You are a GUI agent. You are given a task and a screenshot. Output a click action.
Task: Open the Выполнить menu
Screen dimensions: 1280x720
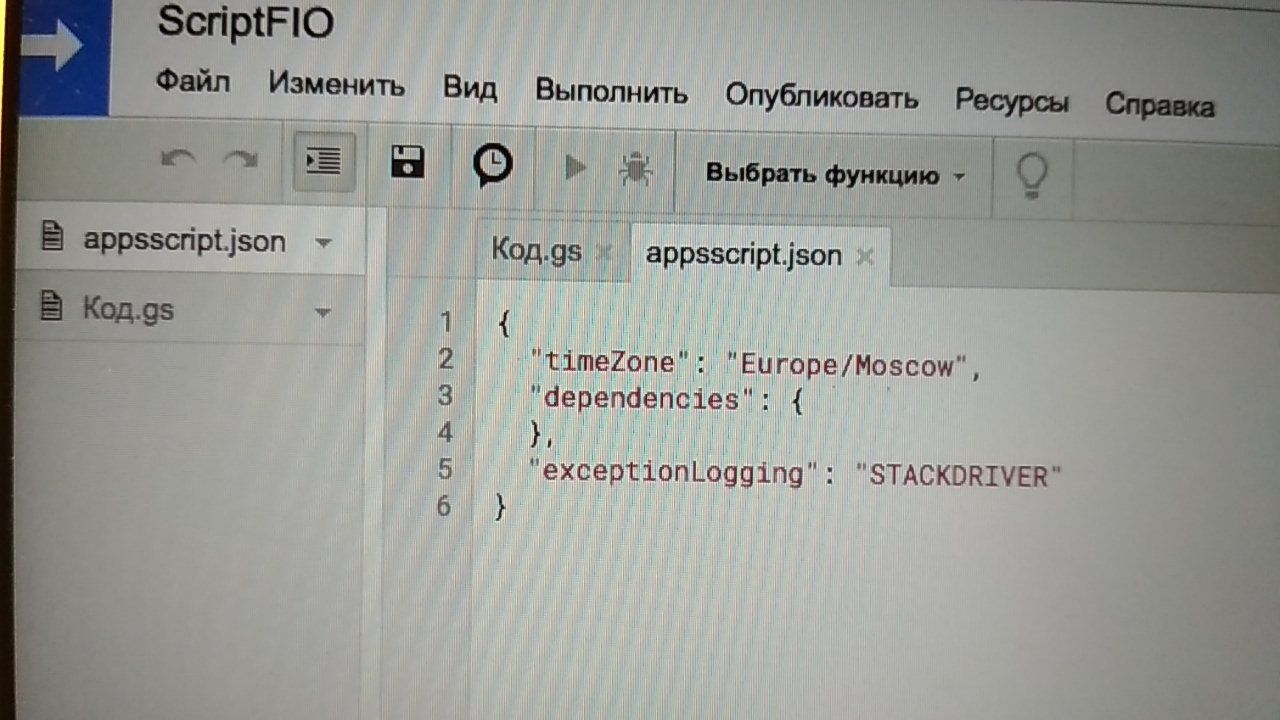(611, 91)
